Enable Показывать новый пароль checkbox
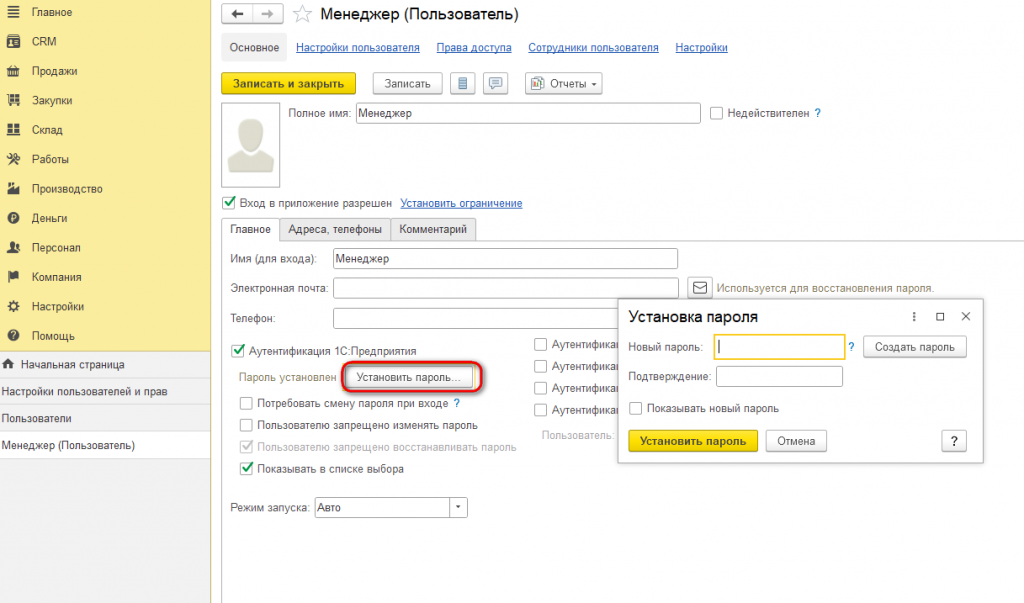 click(x=635, y=408)
